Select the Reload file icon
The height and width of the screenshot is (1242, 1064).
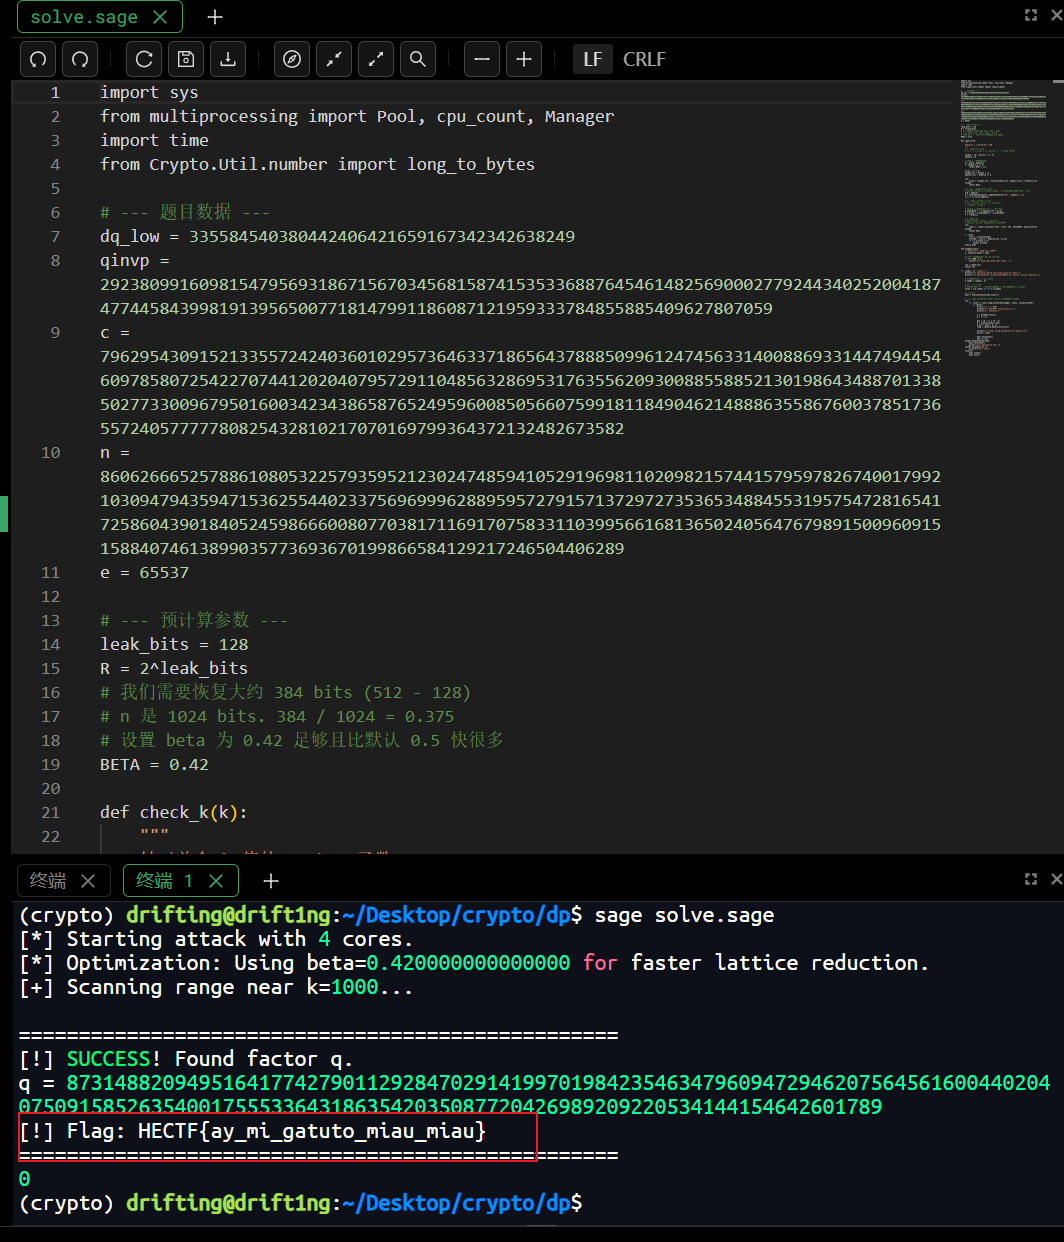[143, 59]
